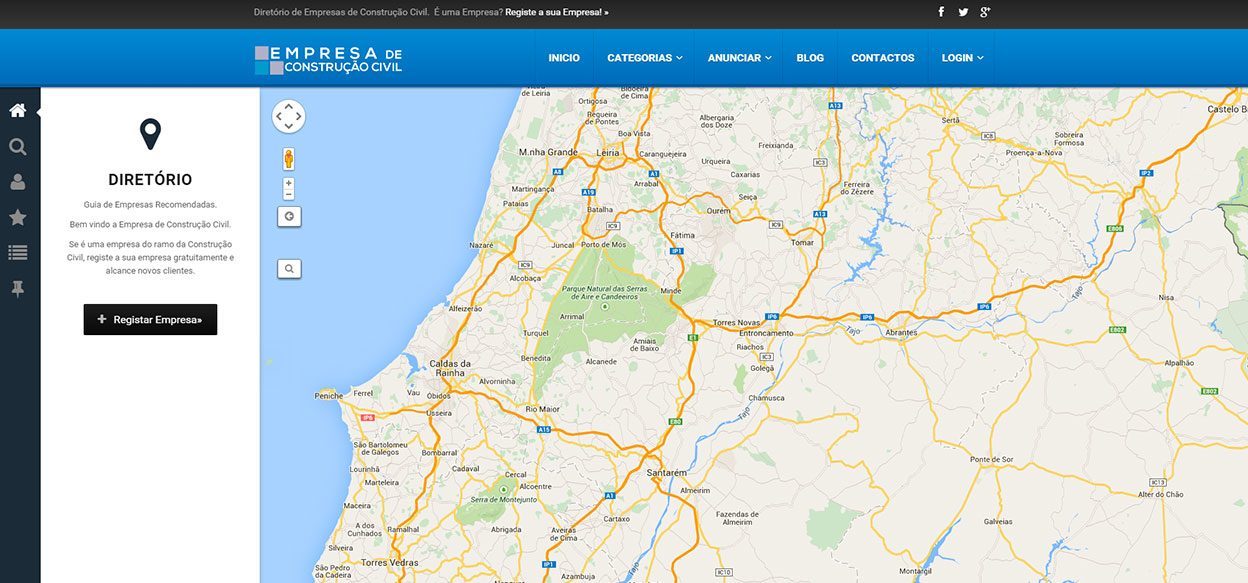Select the Street View pegman icon
The height and width of the screenshot is (583, 1248).
288,159
